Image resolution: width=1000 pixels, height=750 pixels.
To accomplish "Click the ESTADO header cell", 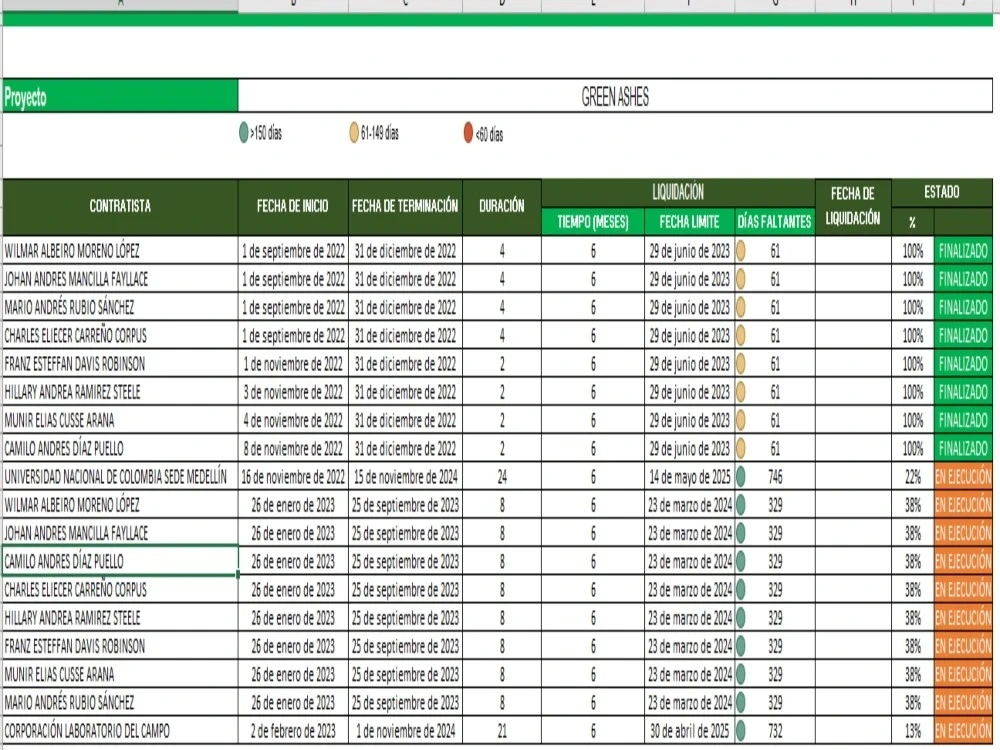I will (942, 193).
